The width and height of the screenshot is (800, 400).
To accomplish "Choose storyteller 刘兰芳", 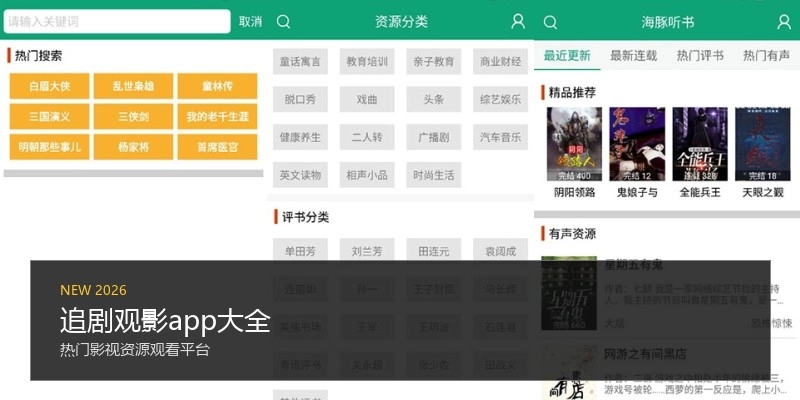I will tap(367, 251).
